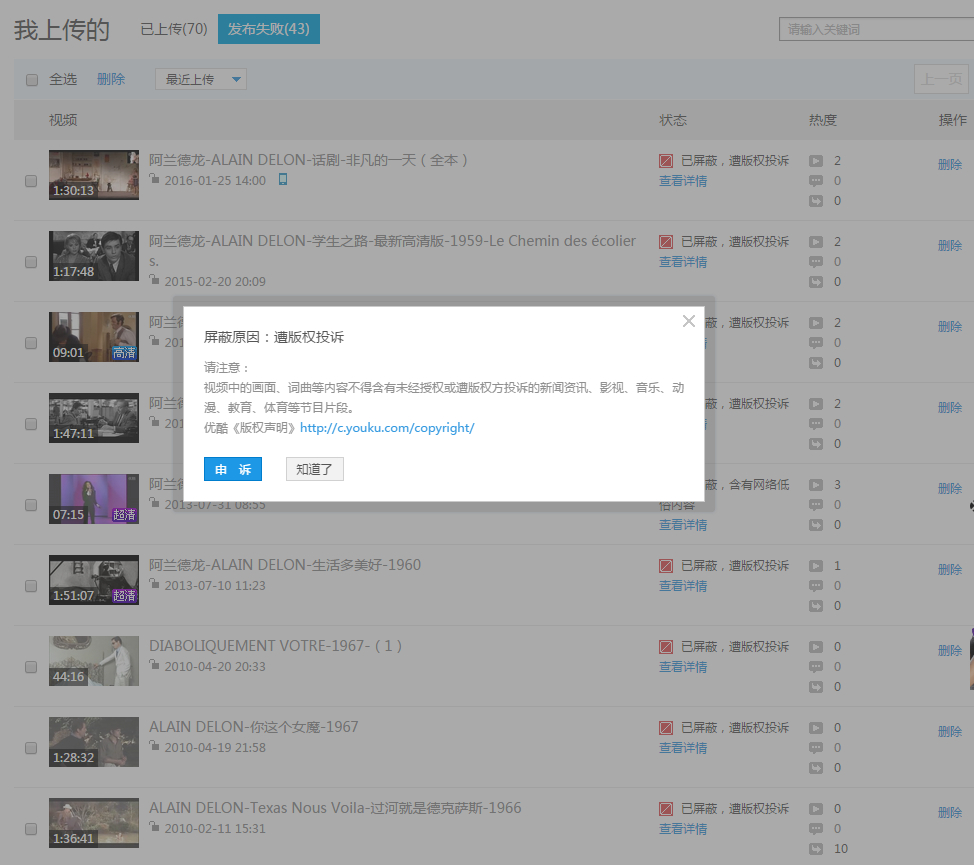Open the 1:30:13 video thumbnail
Viewport: 974px width, 865px height.
(x=94, y=175)
